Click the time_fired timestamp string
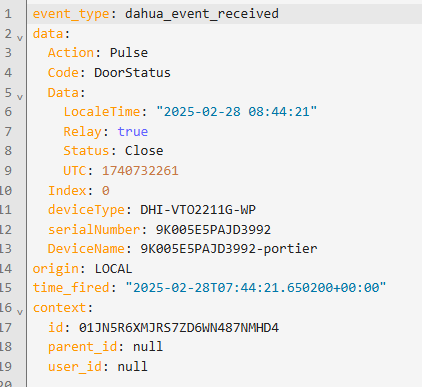Image resolution: width=422 pixels, height=387 pixels. [256, 287]
